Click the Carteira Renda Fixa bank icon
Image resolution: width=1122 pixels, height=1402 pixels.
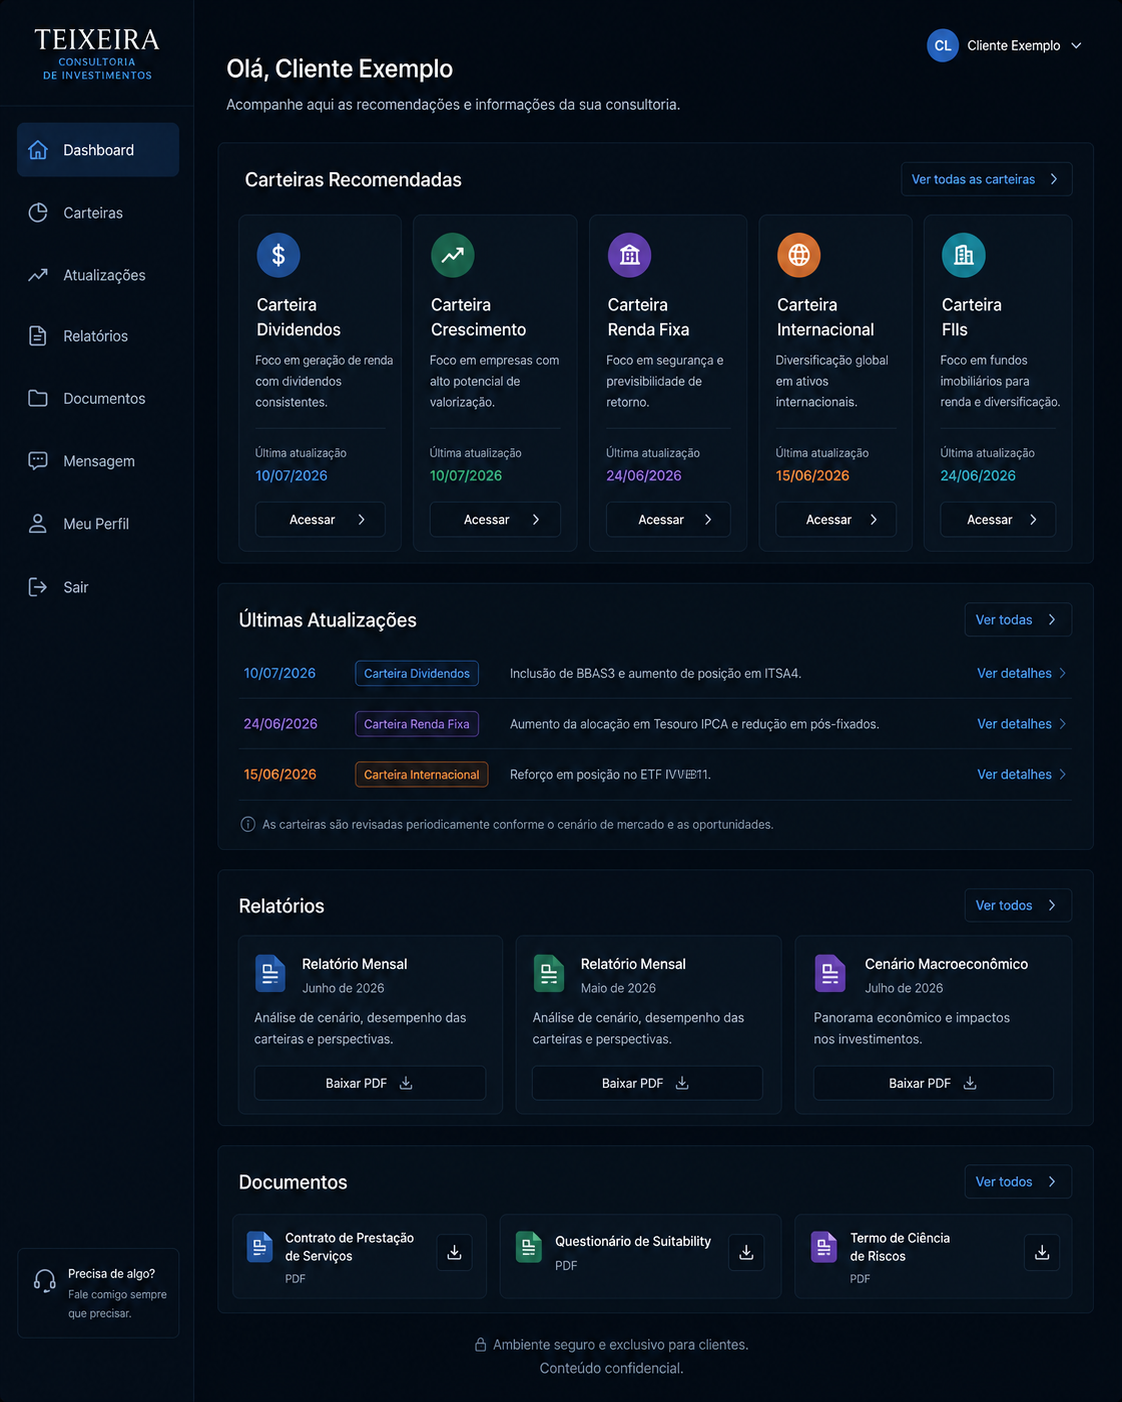click(x=629, y=255)
